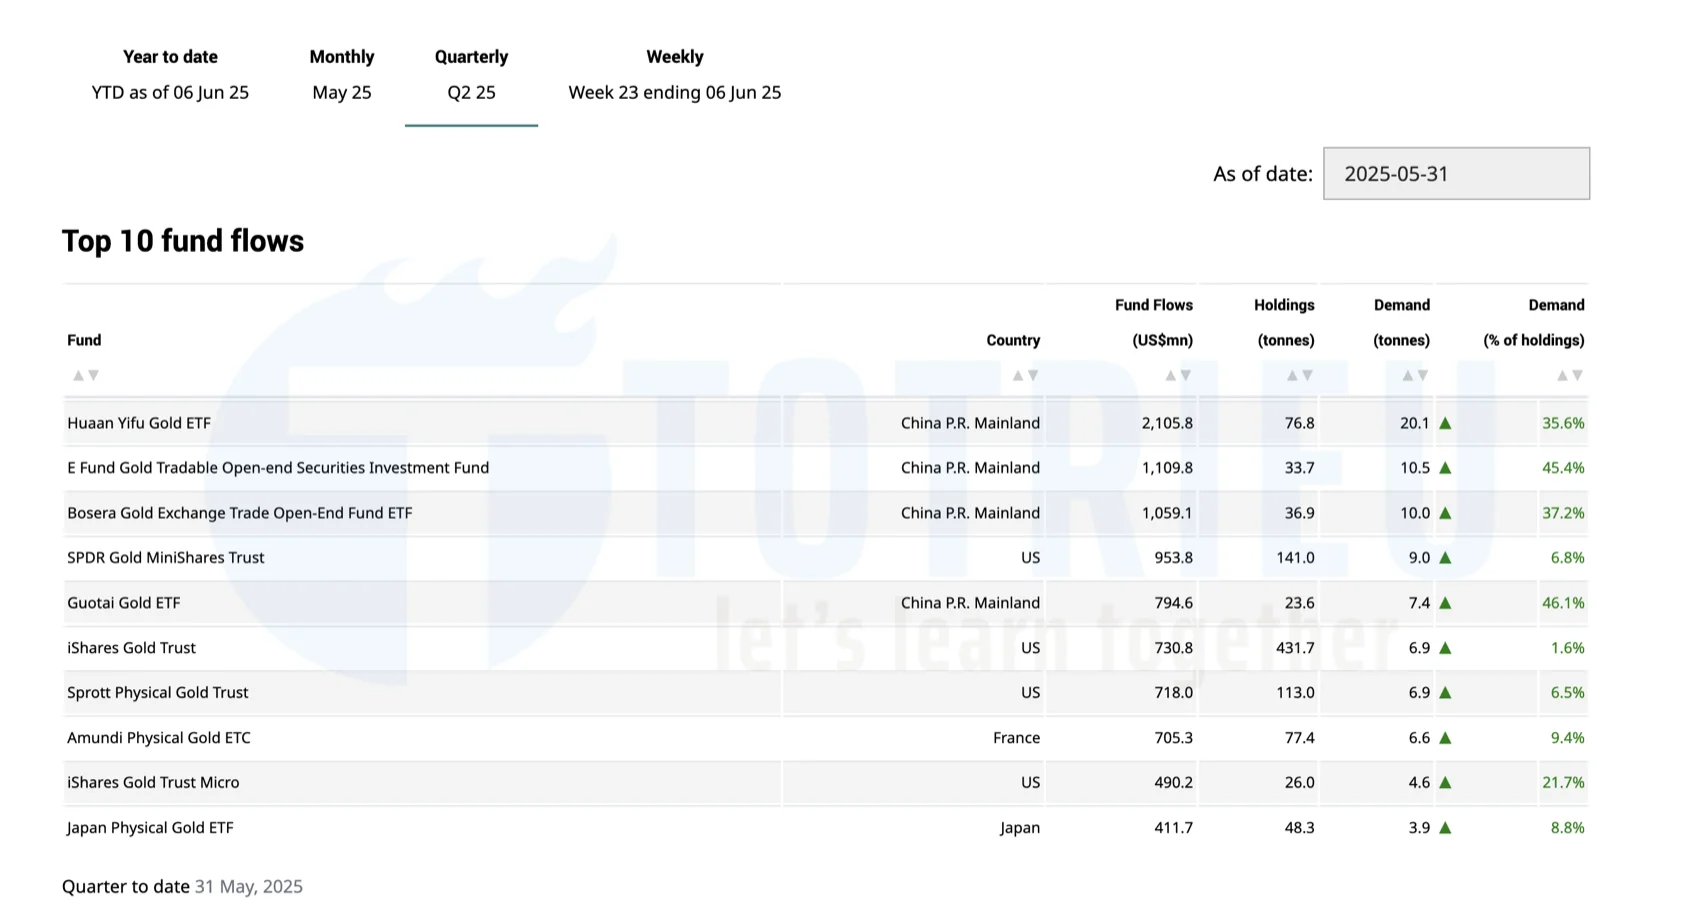Select Bosera Gold Exchange Trade fund row
This screenshot has height=921, width=1700.
click(826, 513)
